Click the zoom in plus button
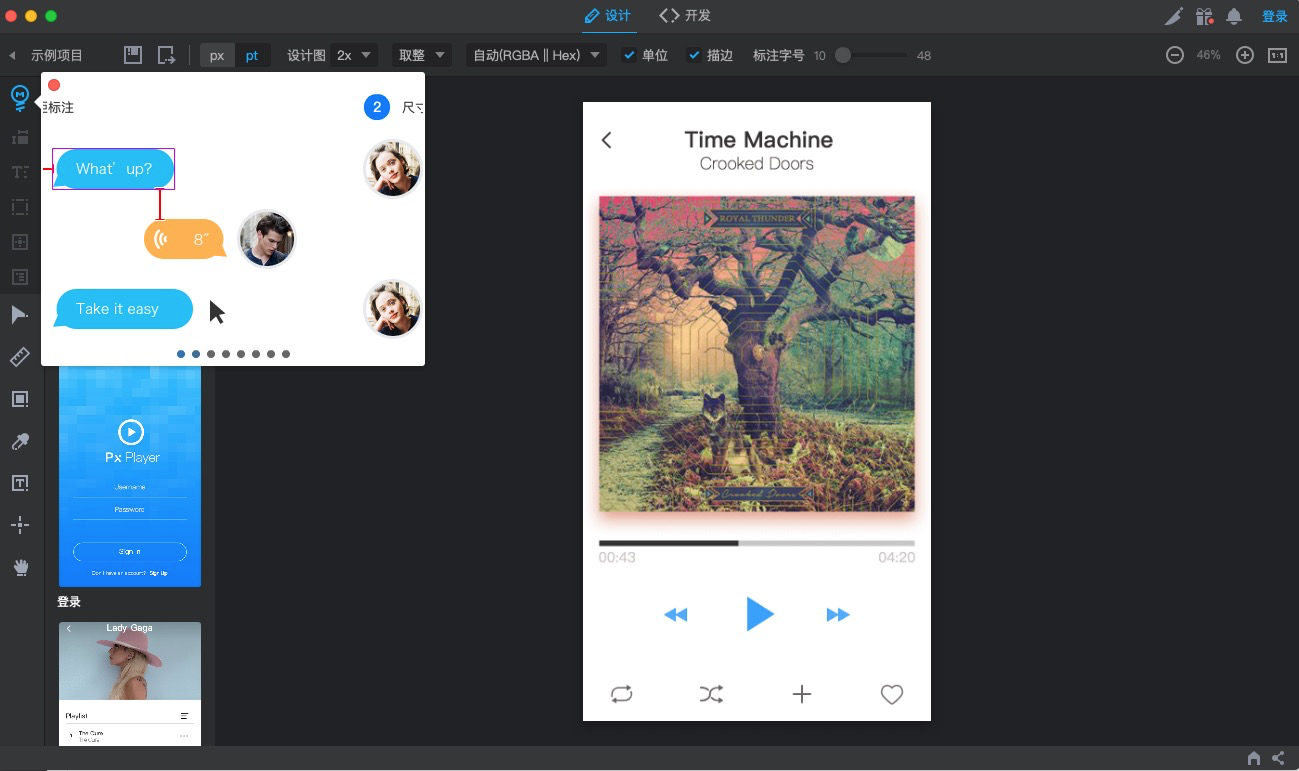 click(x=1244, y=55)
